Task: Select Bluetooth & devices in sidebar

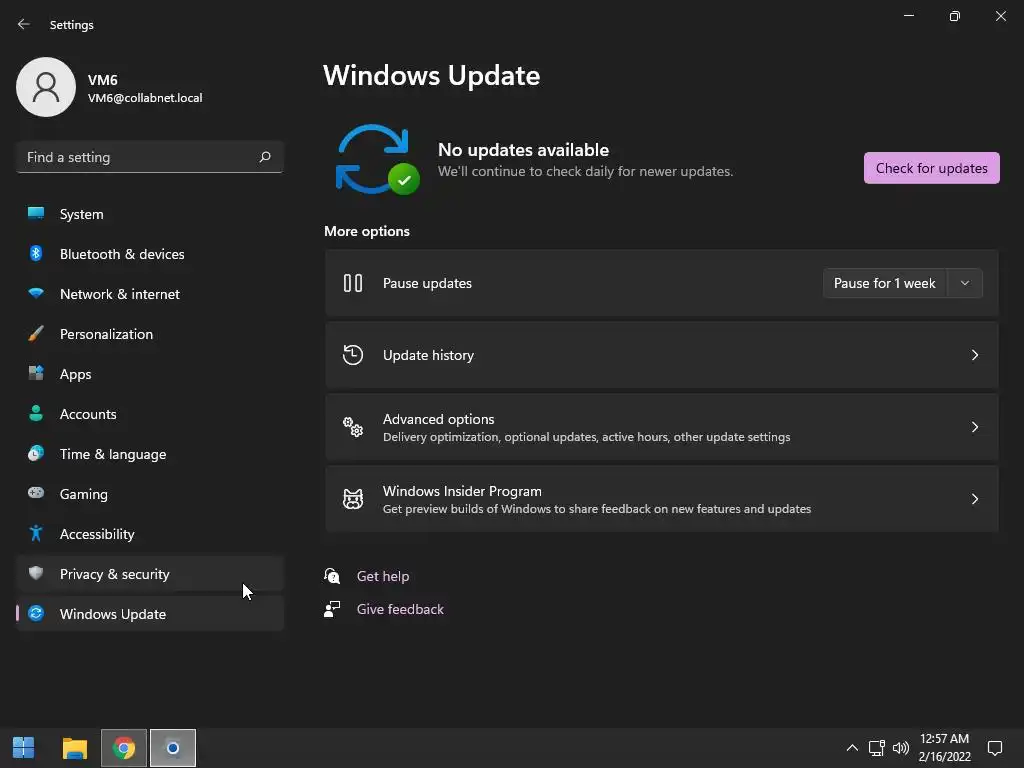Action: point(150,253)
